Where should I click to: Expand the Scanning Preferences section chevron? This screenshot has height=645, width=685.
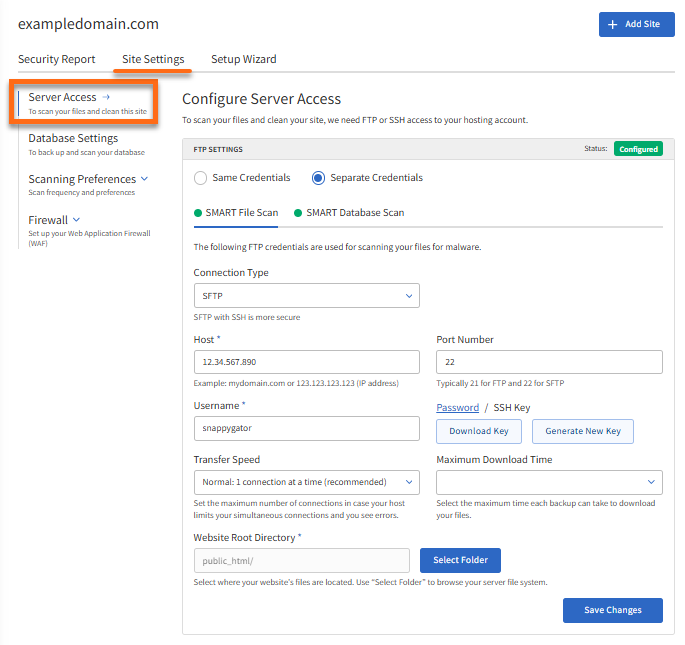point(145,179)
